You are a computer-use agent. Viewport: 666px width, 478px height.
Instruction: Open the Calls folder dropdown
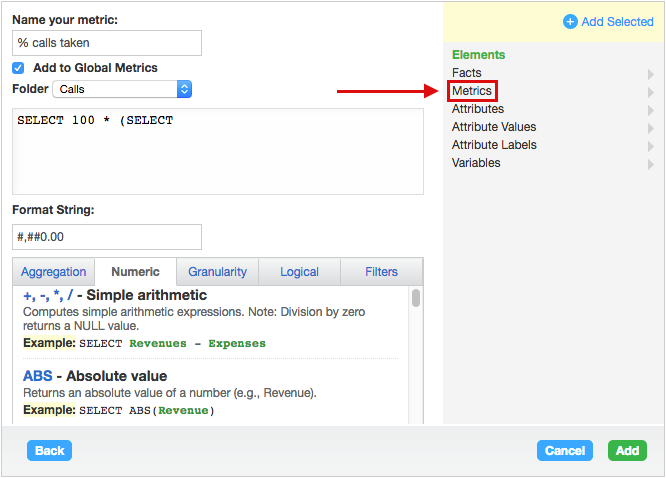[121, 90]
